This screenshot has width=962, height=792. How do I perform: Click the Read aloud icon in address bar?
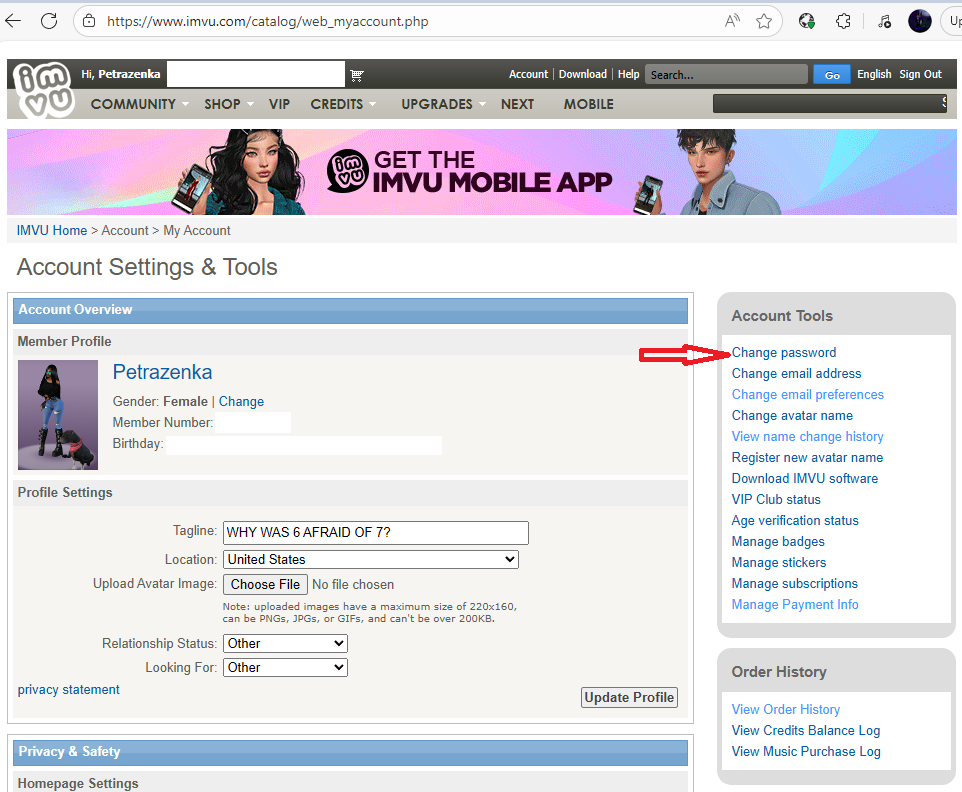click(732, 21)
